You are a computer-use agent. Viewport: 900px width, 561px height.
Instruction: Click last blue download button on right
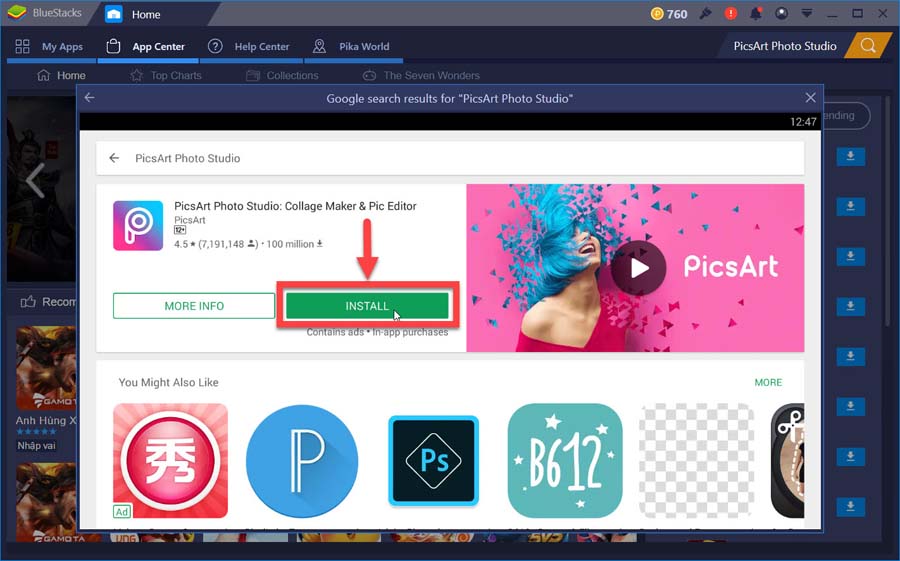pyautogui.click(x=850, y=506)
